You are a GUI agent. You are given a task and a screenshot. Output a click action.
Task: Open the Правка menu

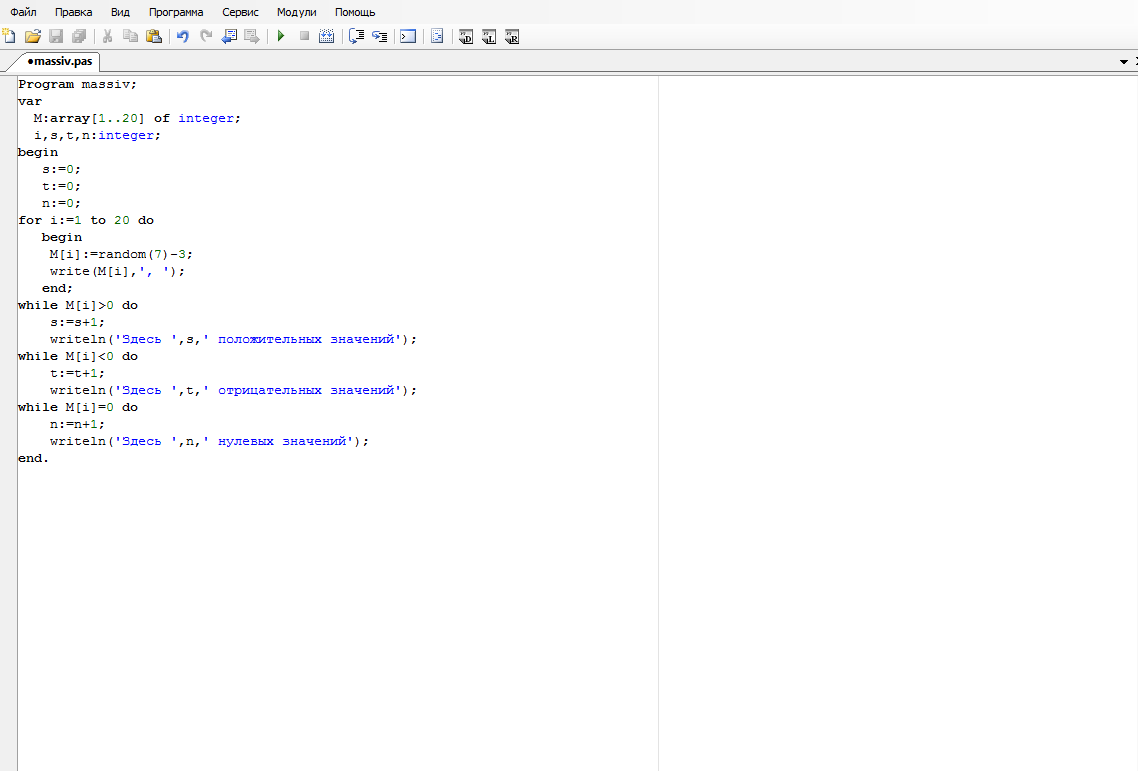pos(73,12)
